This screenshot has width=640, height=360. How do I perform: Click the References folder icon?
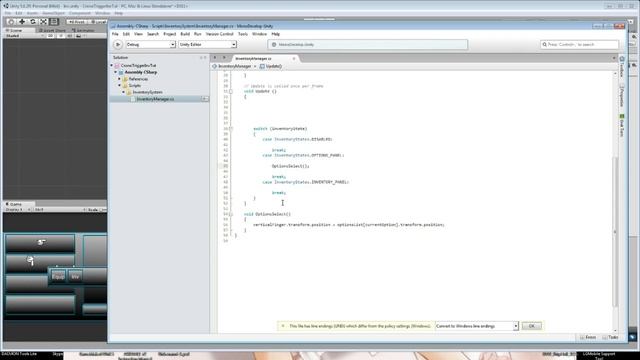click(x=125, y=79)
